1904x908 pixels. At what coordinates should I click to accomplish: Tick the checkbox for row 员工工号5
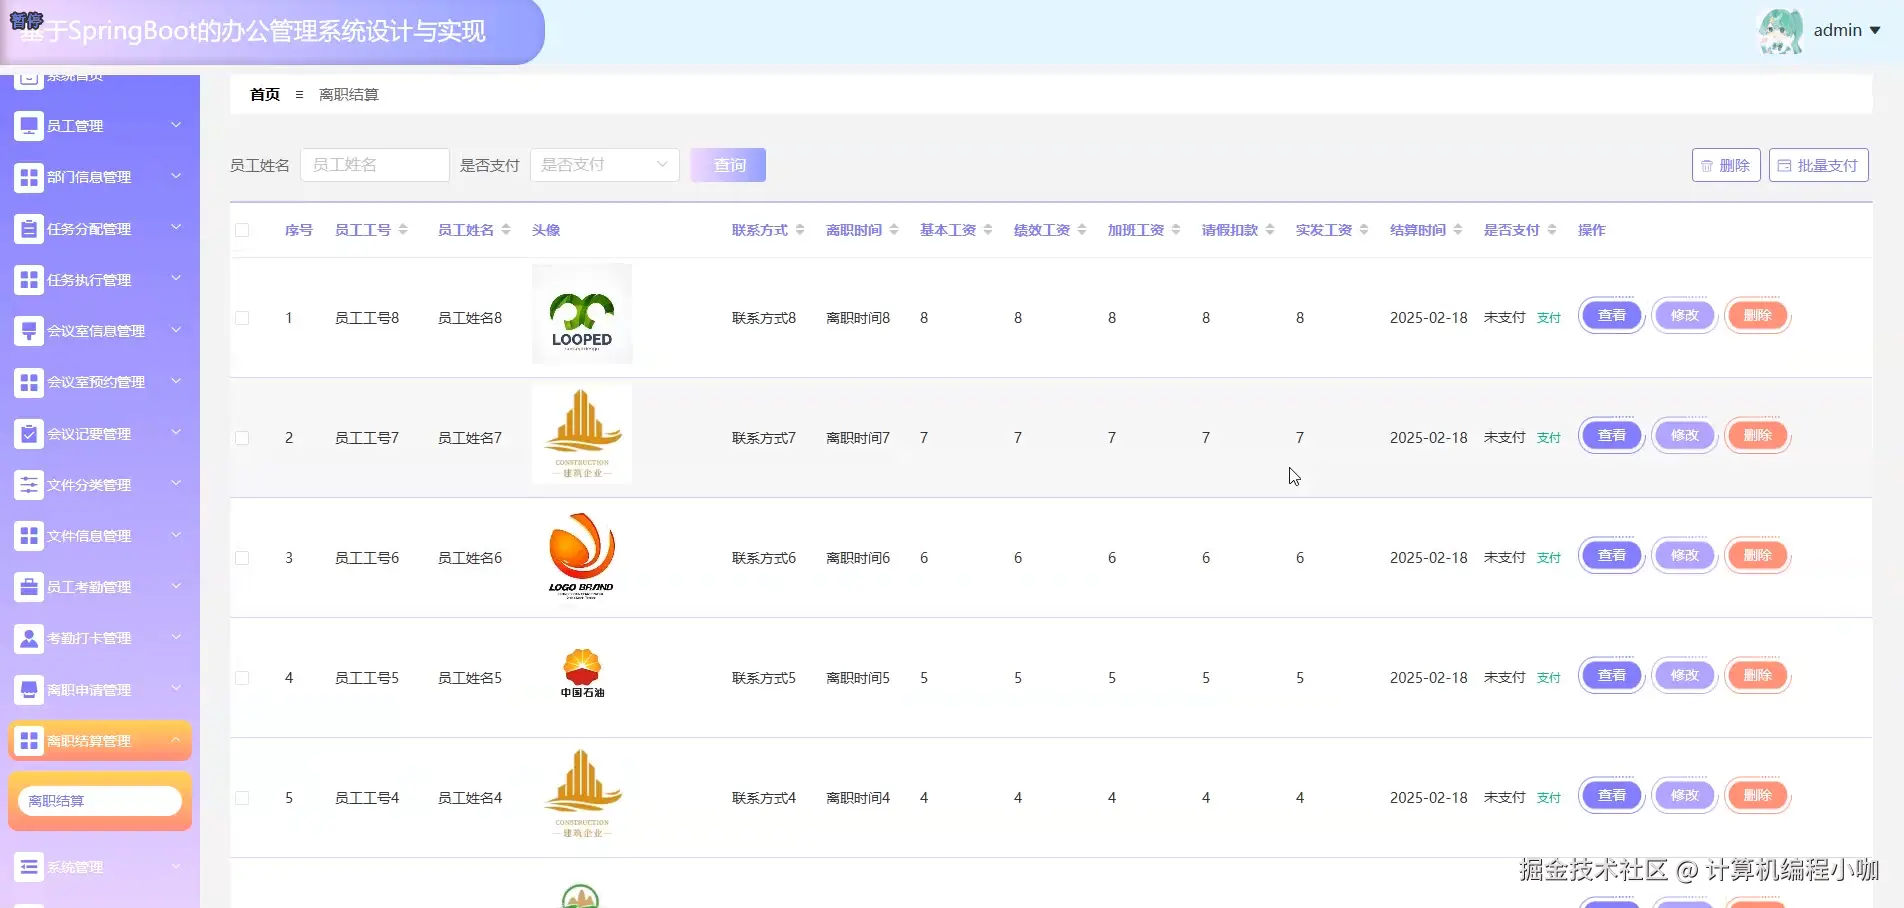tap(242, 678)
